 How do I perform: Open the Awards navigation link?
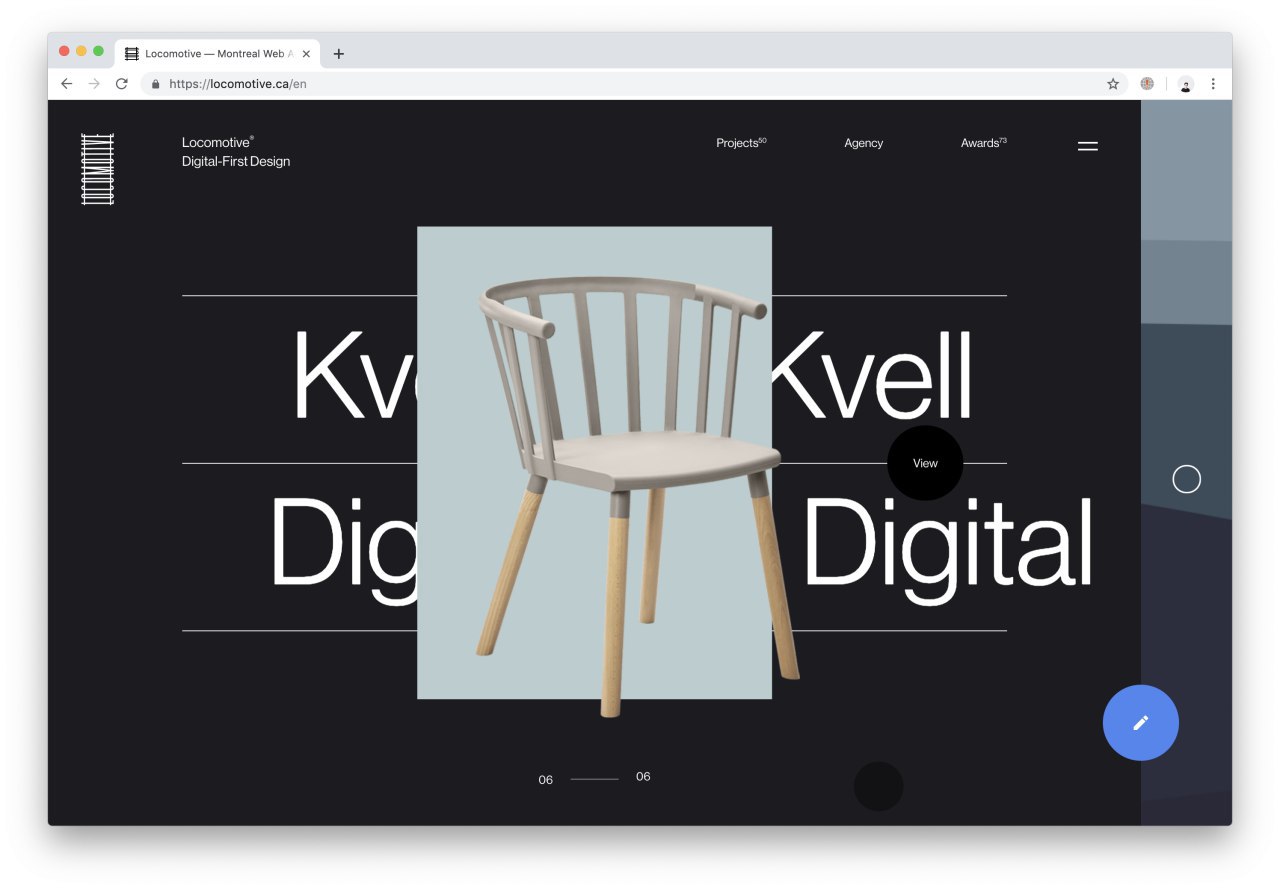[x=984, y=143]
